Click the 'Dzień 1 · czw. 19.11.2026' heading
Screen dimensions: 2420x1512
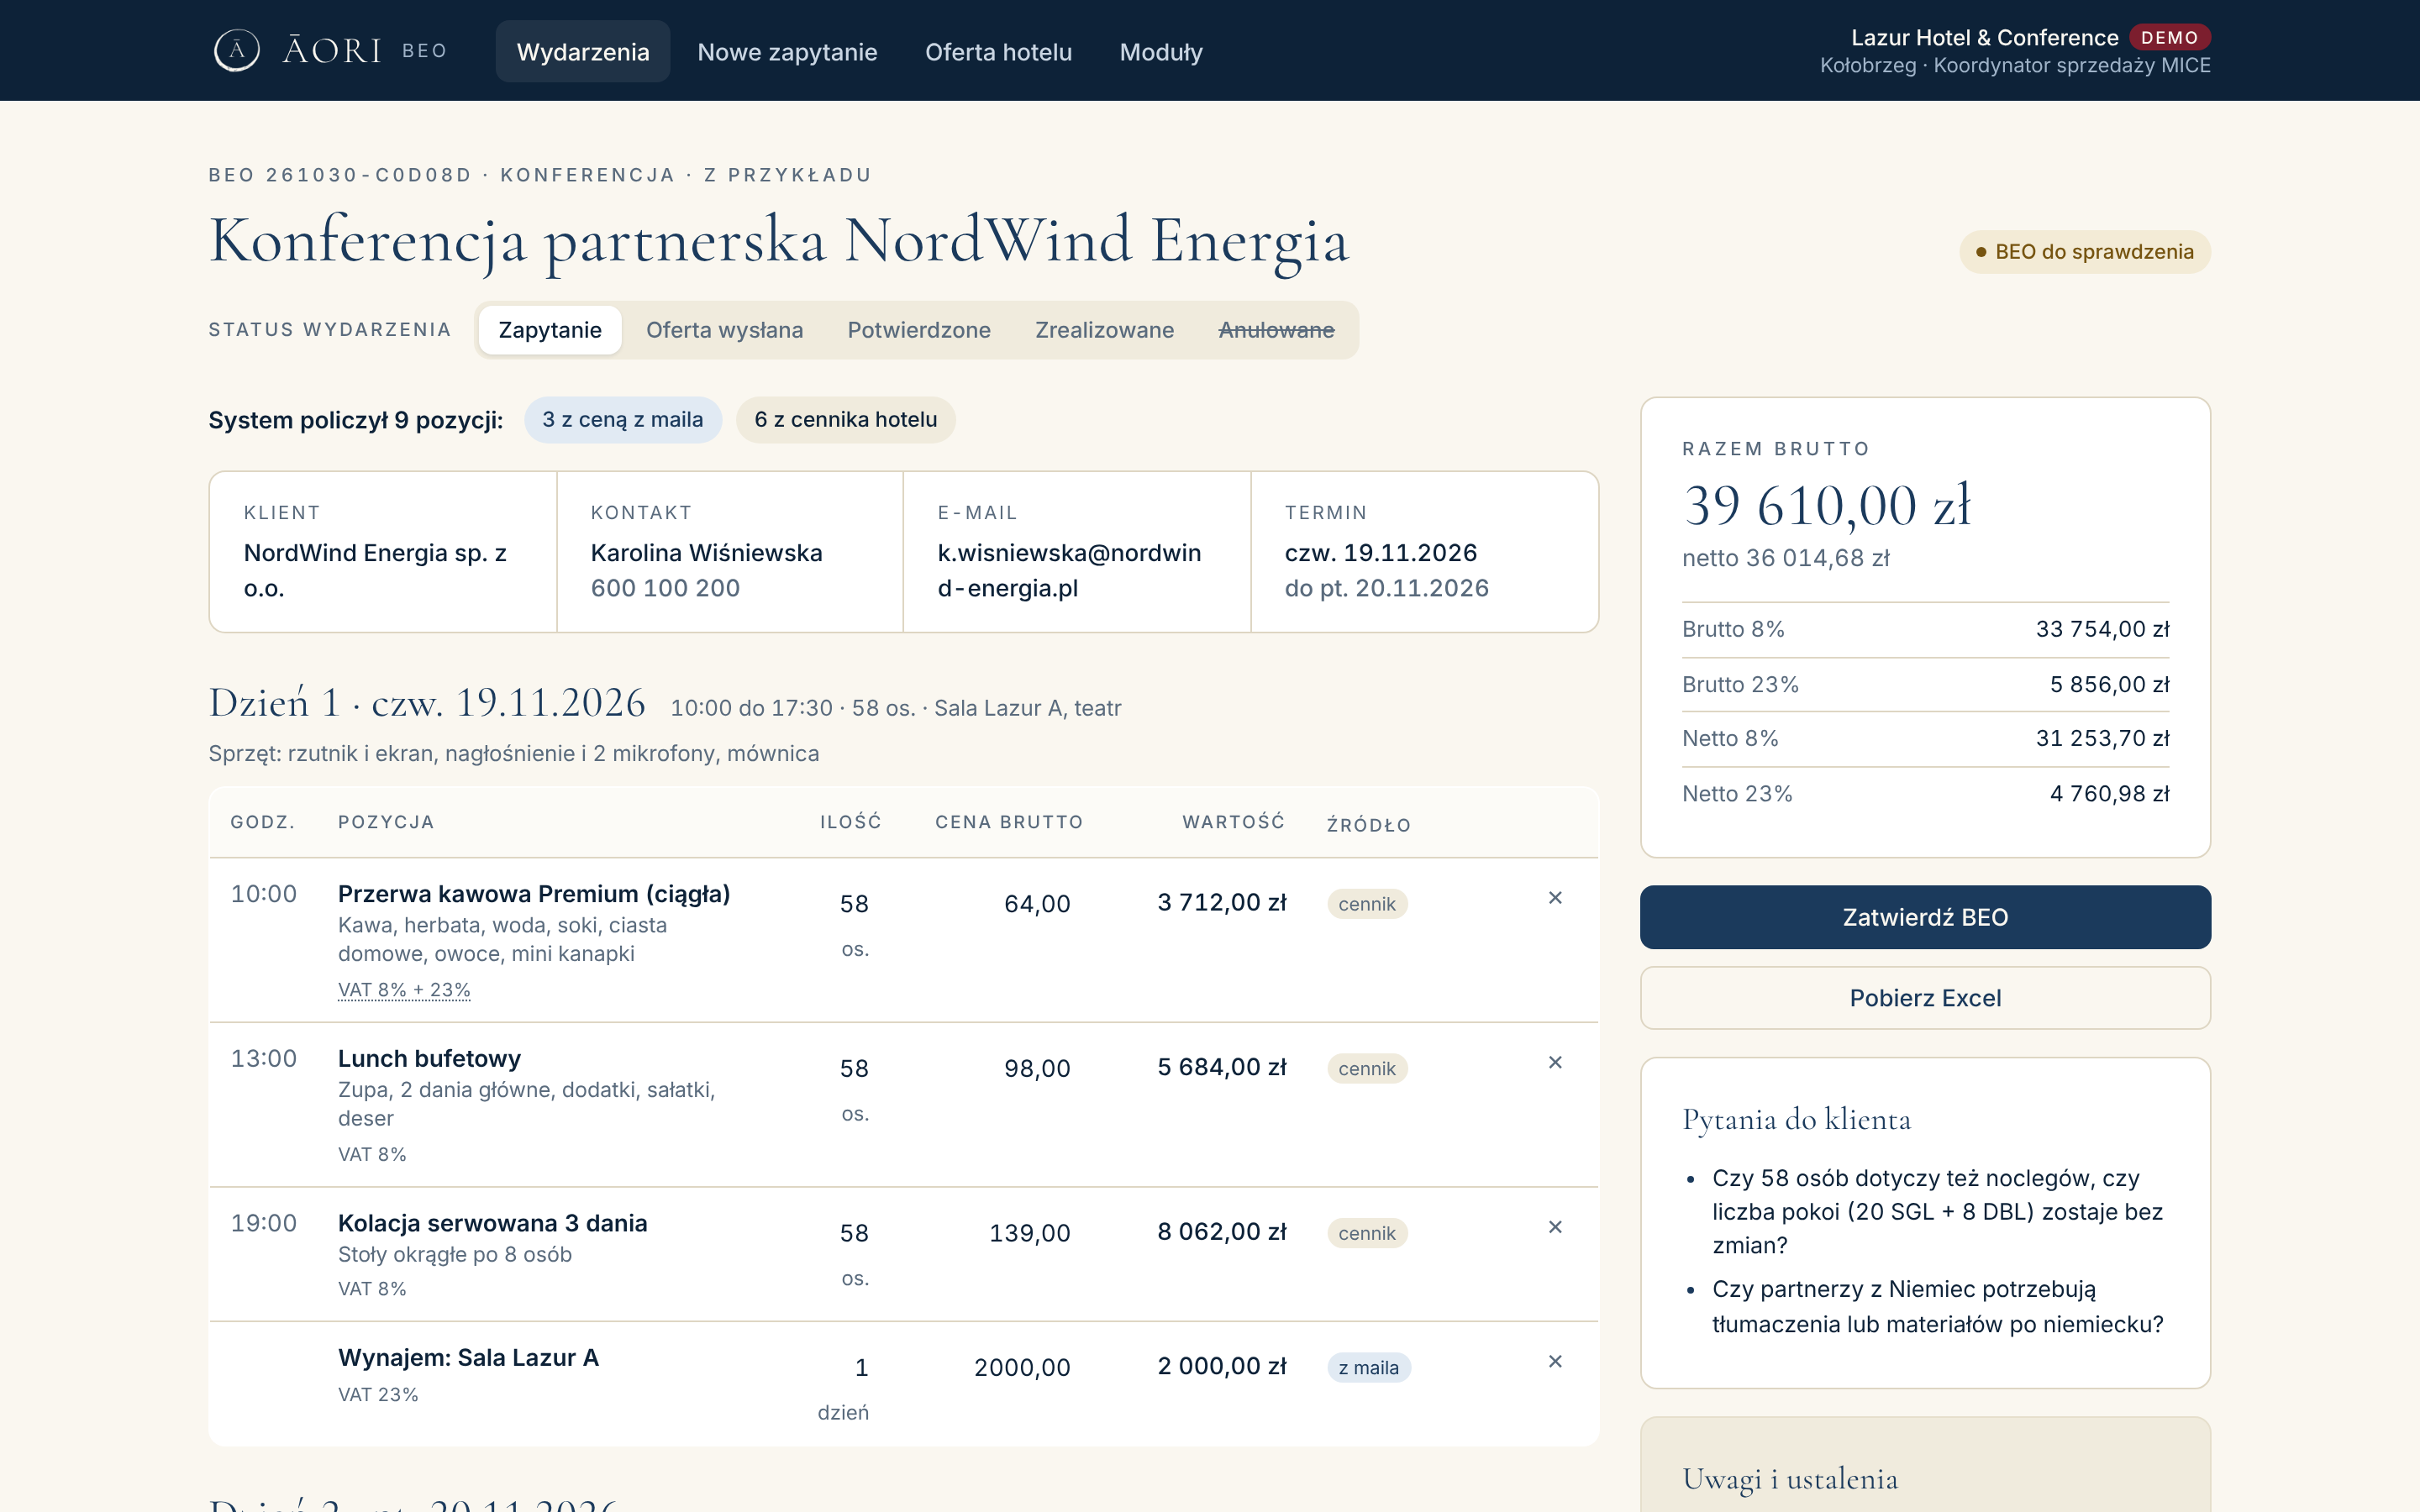coord(427,703)
